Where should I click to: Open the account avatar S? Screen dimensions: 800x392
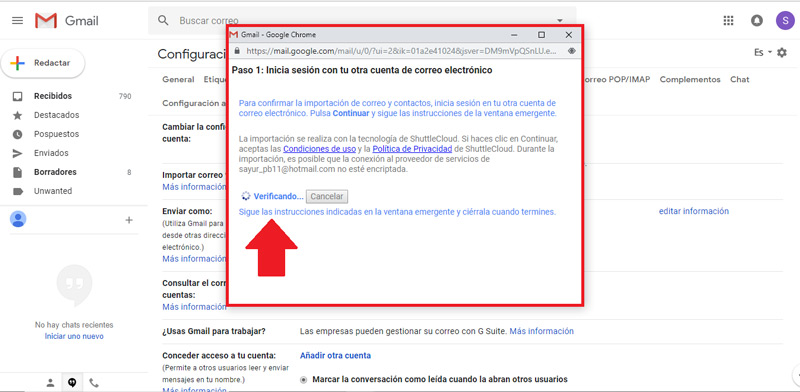pos(785,20)
